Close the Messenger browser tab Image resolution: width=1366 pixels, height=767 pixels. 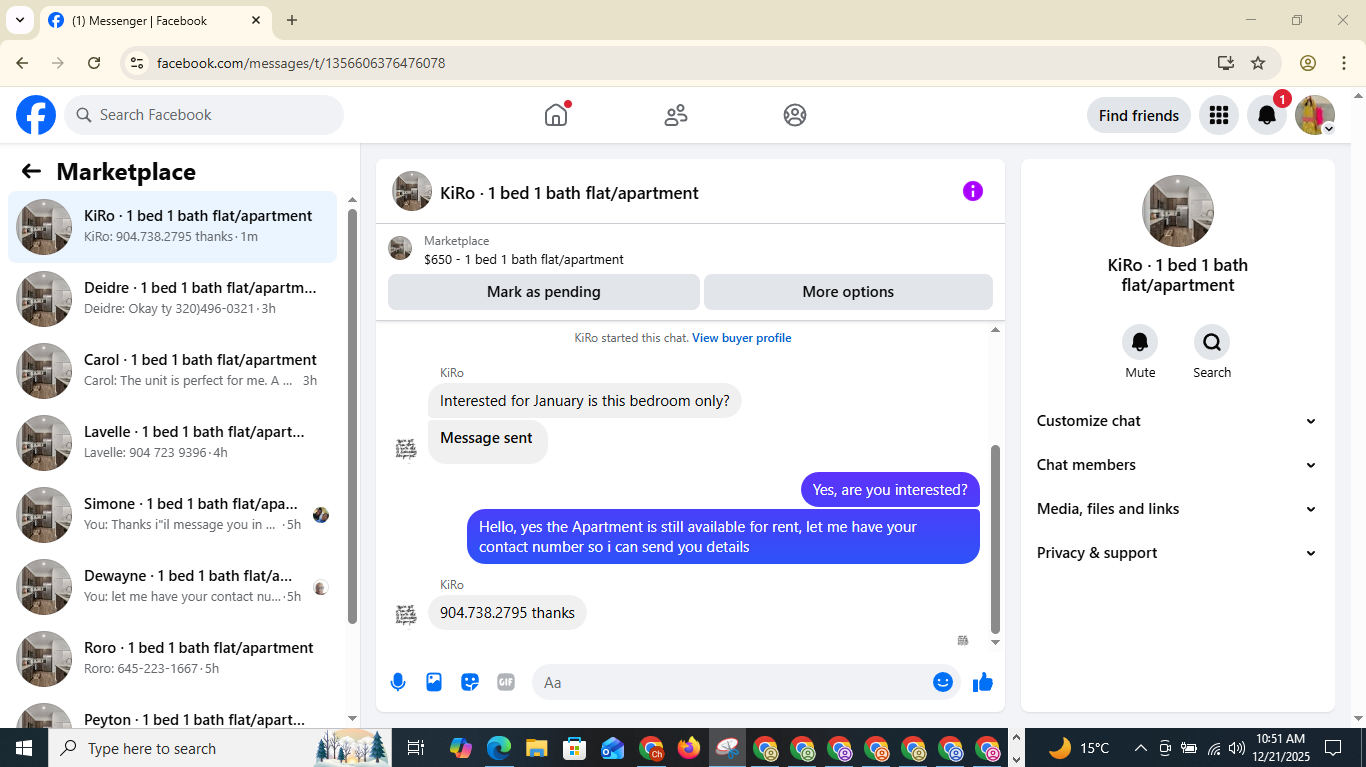[256, 20]
